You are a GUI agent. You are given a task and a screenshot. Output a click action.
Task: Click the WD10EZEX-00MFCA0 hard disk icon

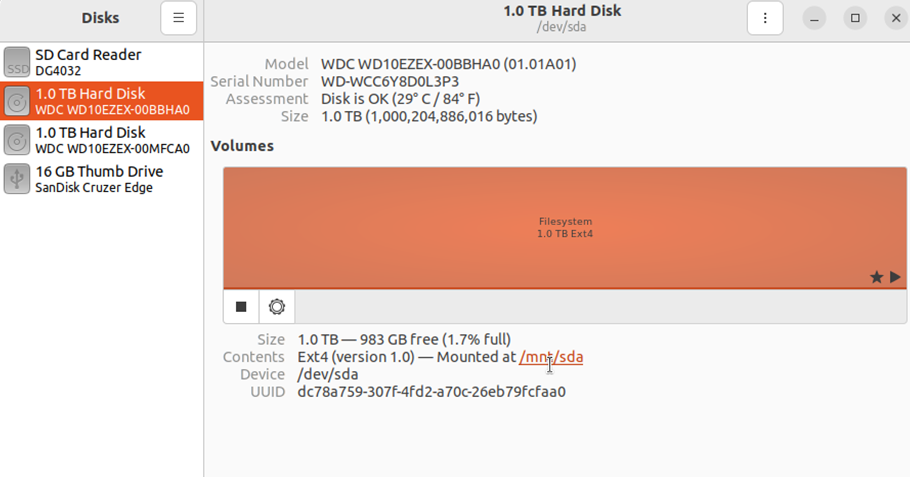click(17, 140)
